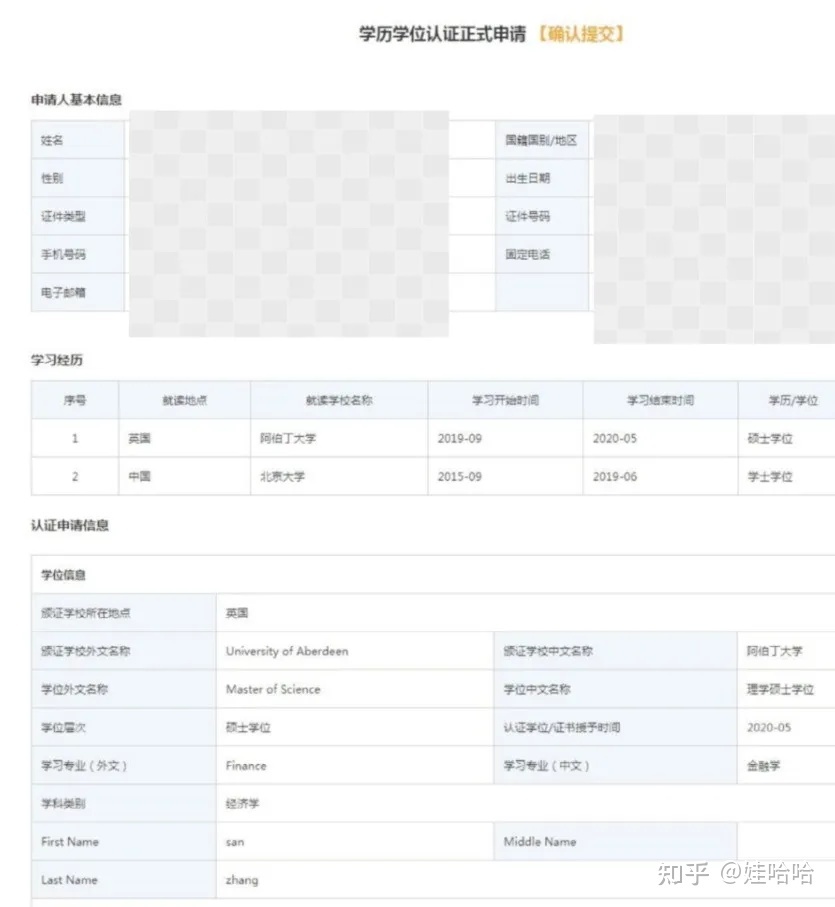Select the 申请人基本信息 section heading

(76, 99)
